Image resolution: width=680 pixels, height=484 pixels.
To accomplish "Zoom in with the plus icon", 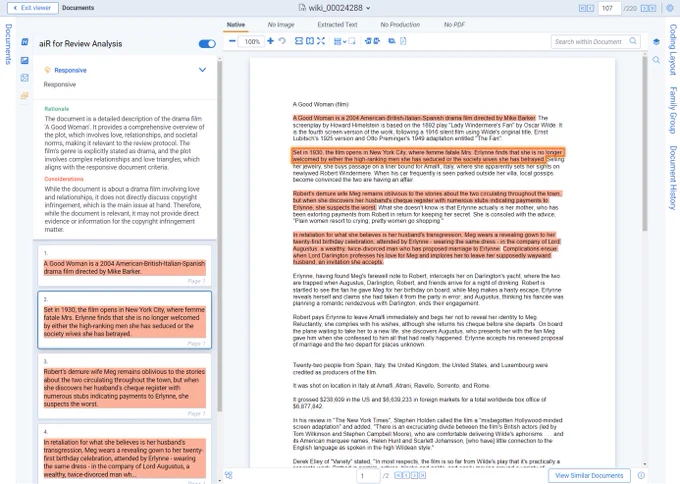I will tap(271, 41).
